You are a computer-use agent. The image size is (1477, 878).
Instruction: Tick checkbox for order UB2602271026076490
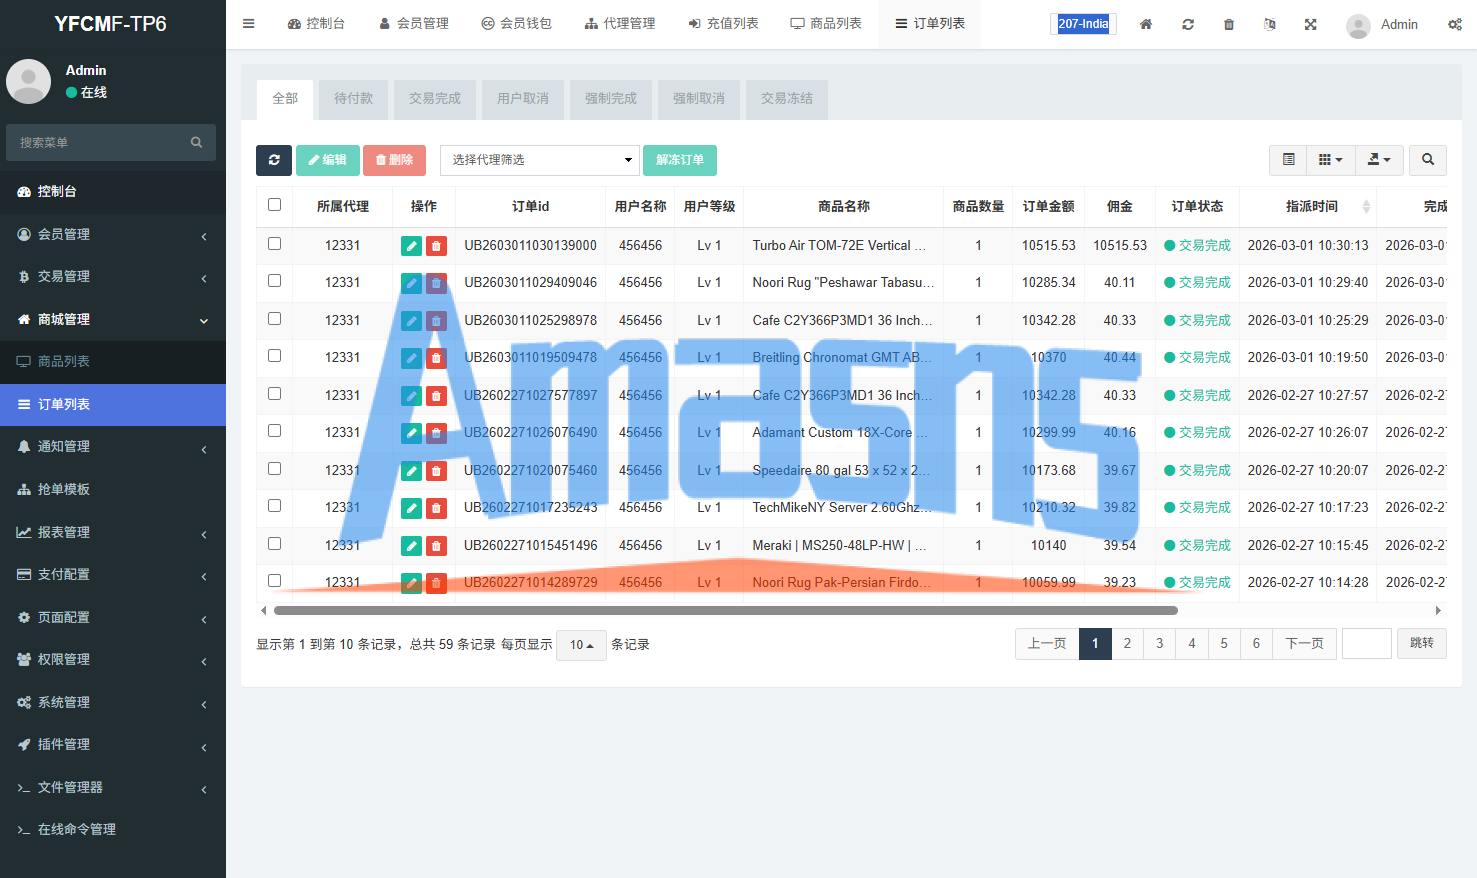(x=275, y=431)
